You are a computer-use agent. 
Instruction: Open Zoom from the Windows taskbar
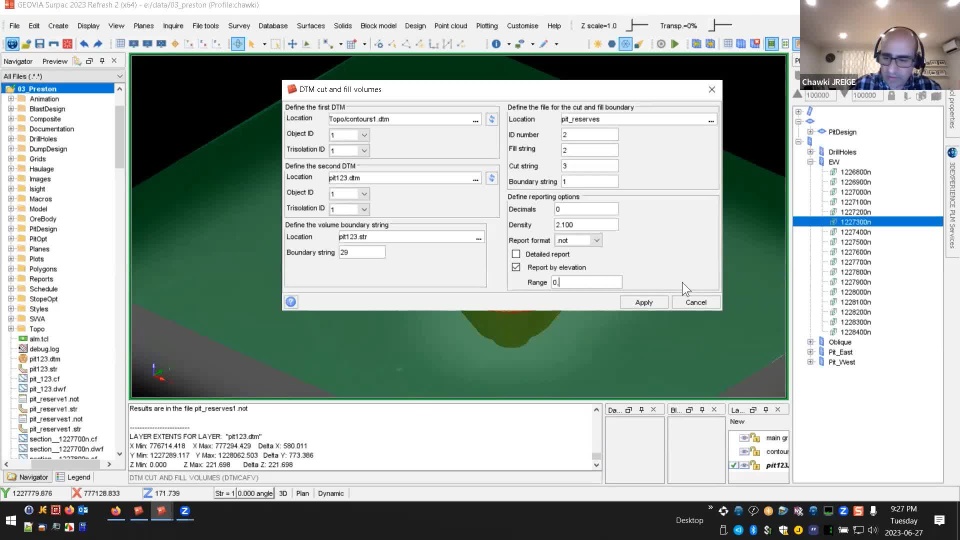pyautogui.click(x=185, y=511)
